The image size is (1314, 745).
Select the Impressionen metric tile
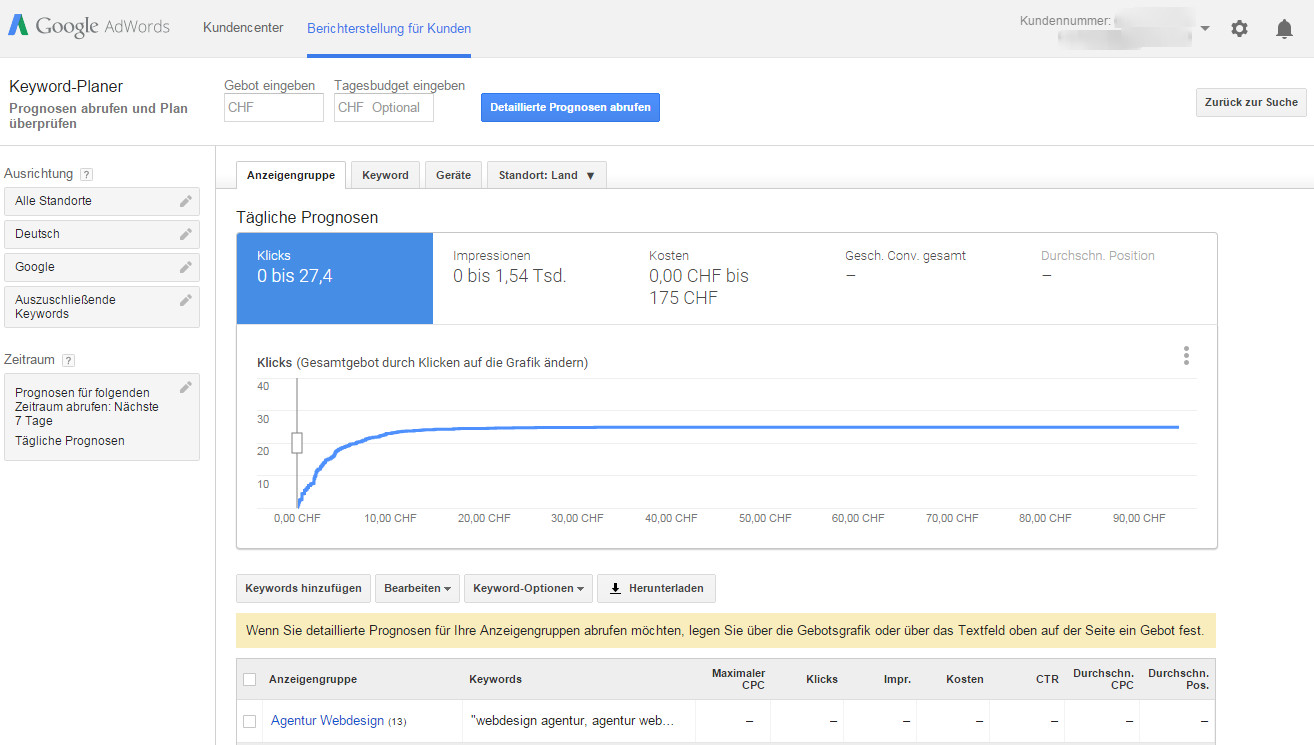point(531,278)
